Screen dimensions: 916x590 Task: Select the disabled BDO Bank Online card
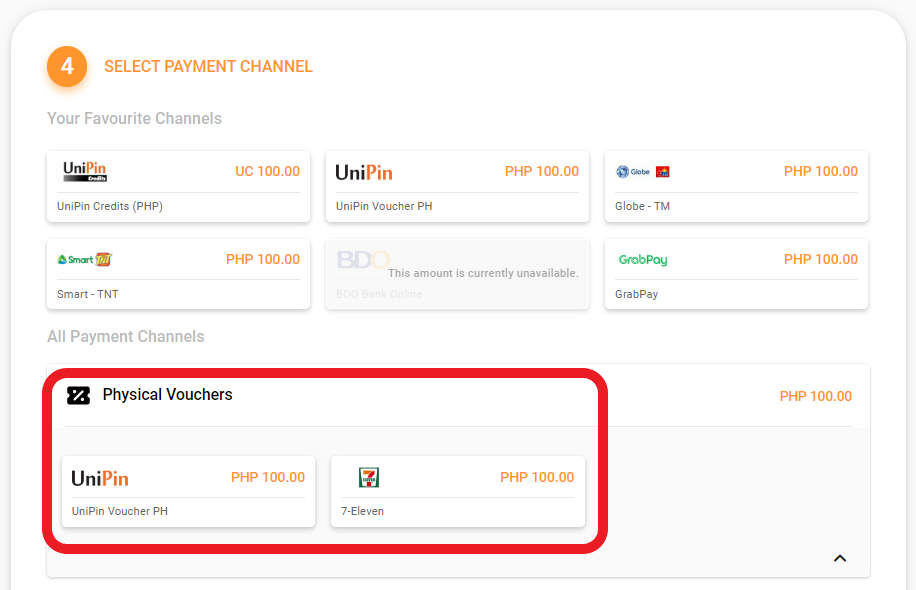pyautogui.click(x=457, y=274)
